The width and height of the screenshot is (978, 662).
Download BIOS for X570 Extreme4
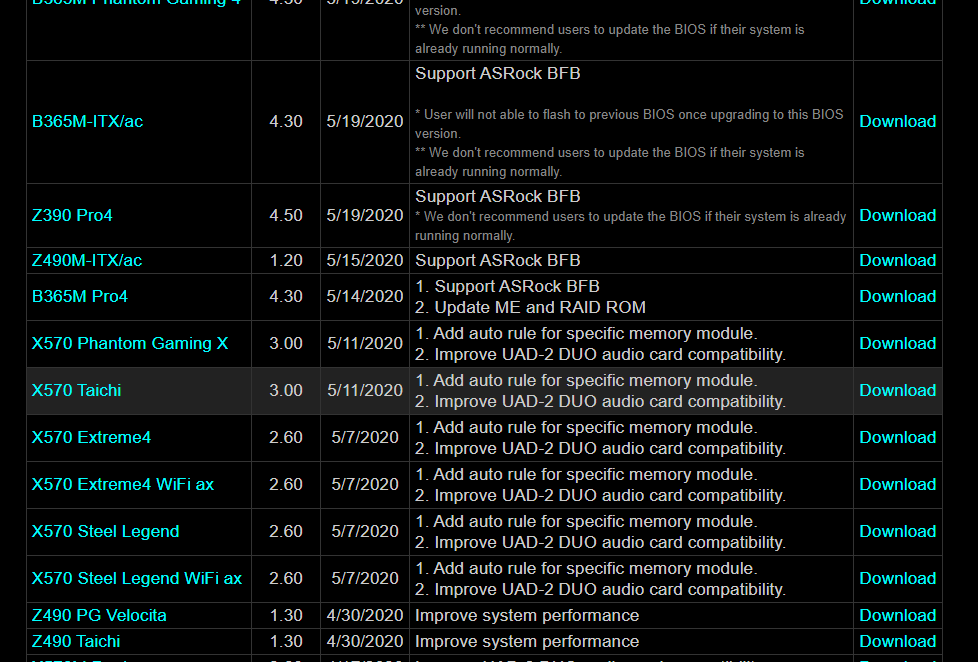898,437
